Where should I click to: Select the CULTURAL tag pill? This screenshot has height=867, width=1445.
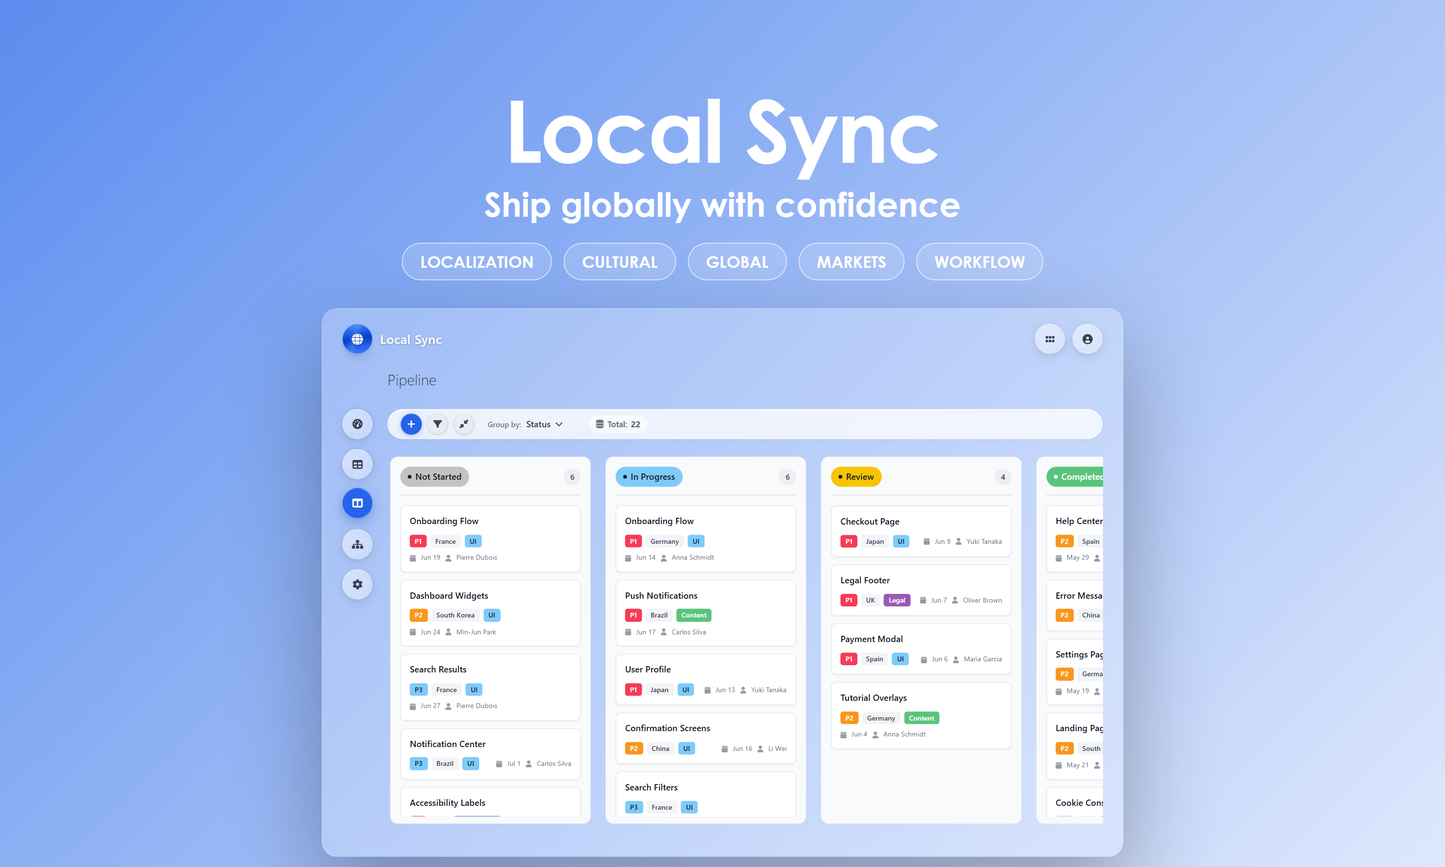(x=620, y=262)
